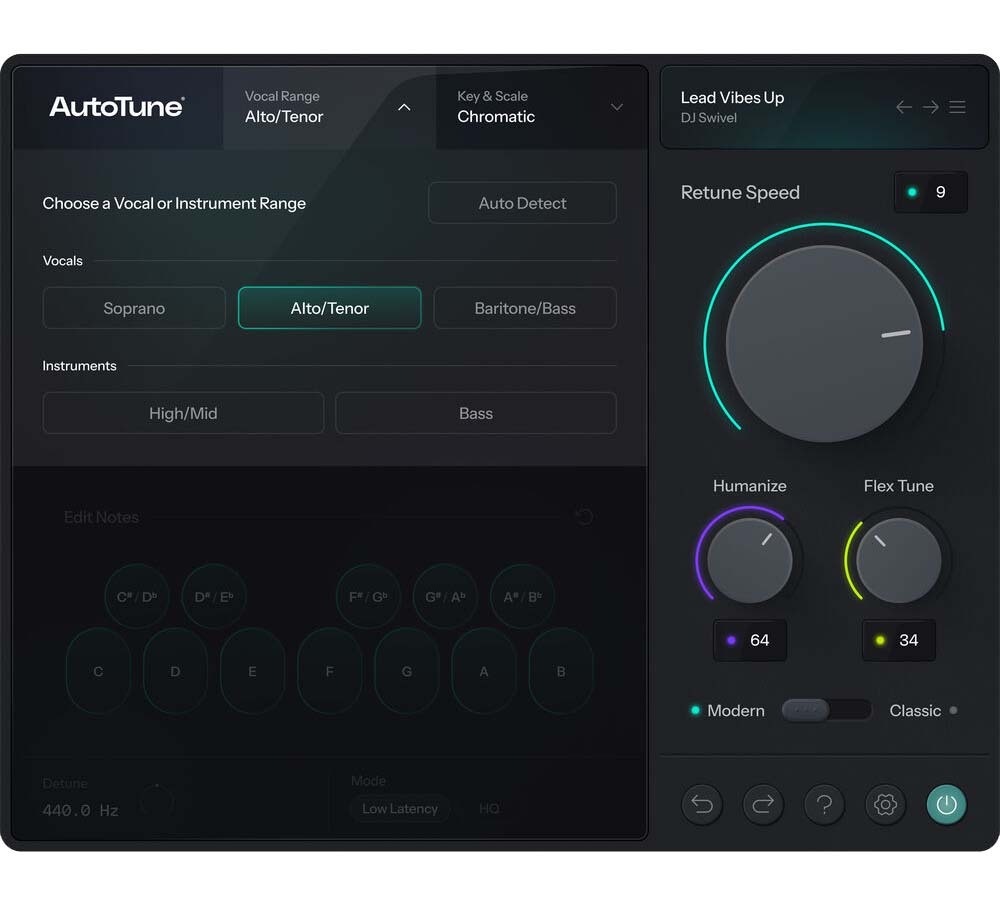Open the settings gear button
The image size is (1000, 902).
(885, 804)
